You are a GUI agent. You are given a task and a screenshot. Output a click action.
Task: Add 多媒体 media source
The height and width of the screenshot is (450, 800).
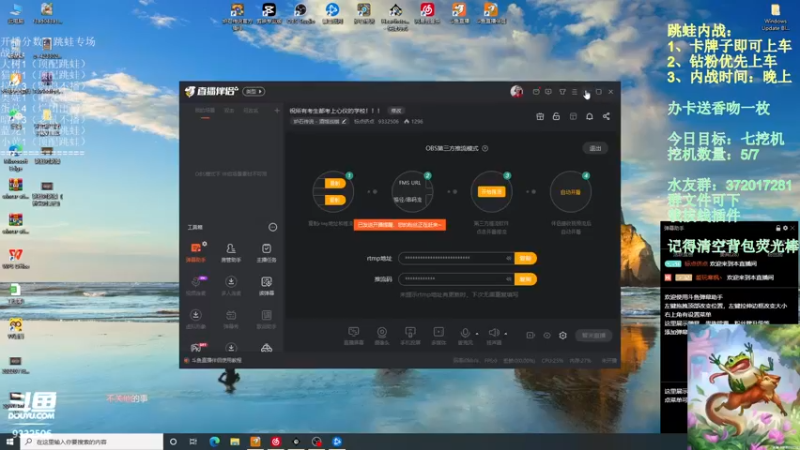pos(438,336)
